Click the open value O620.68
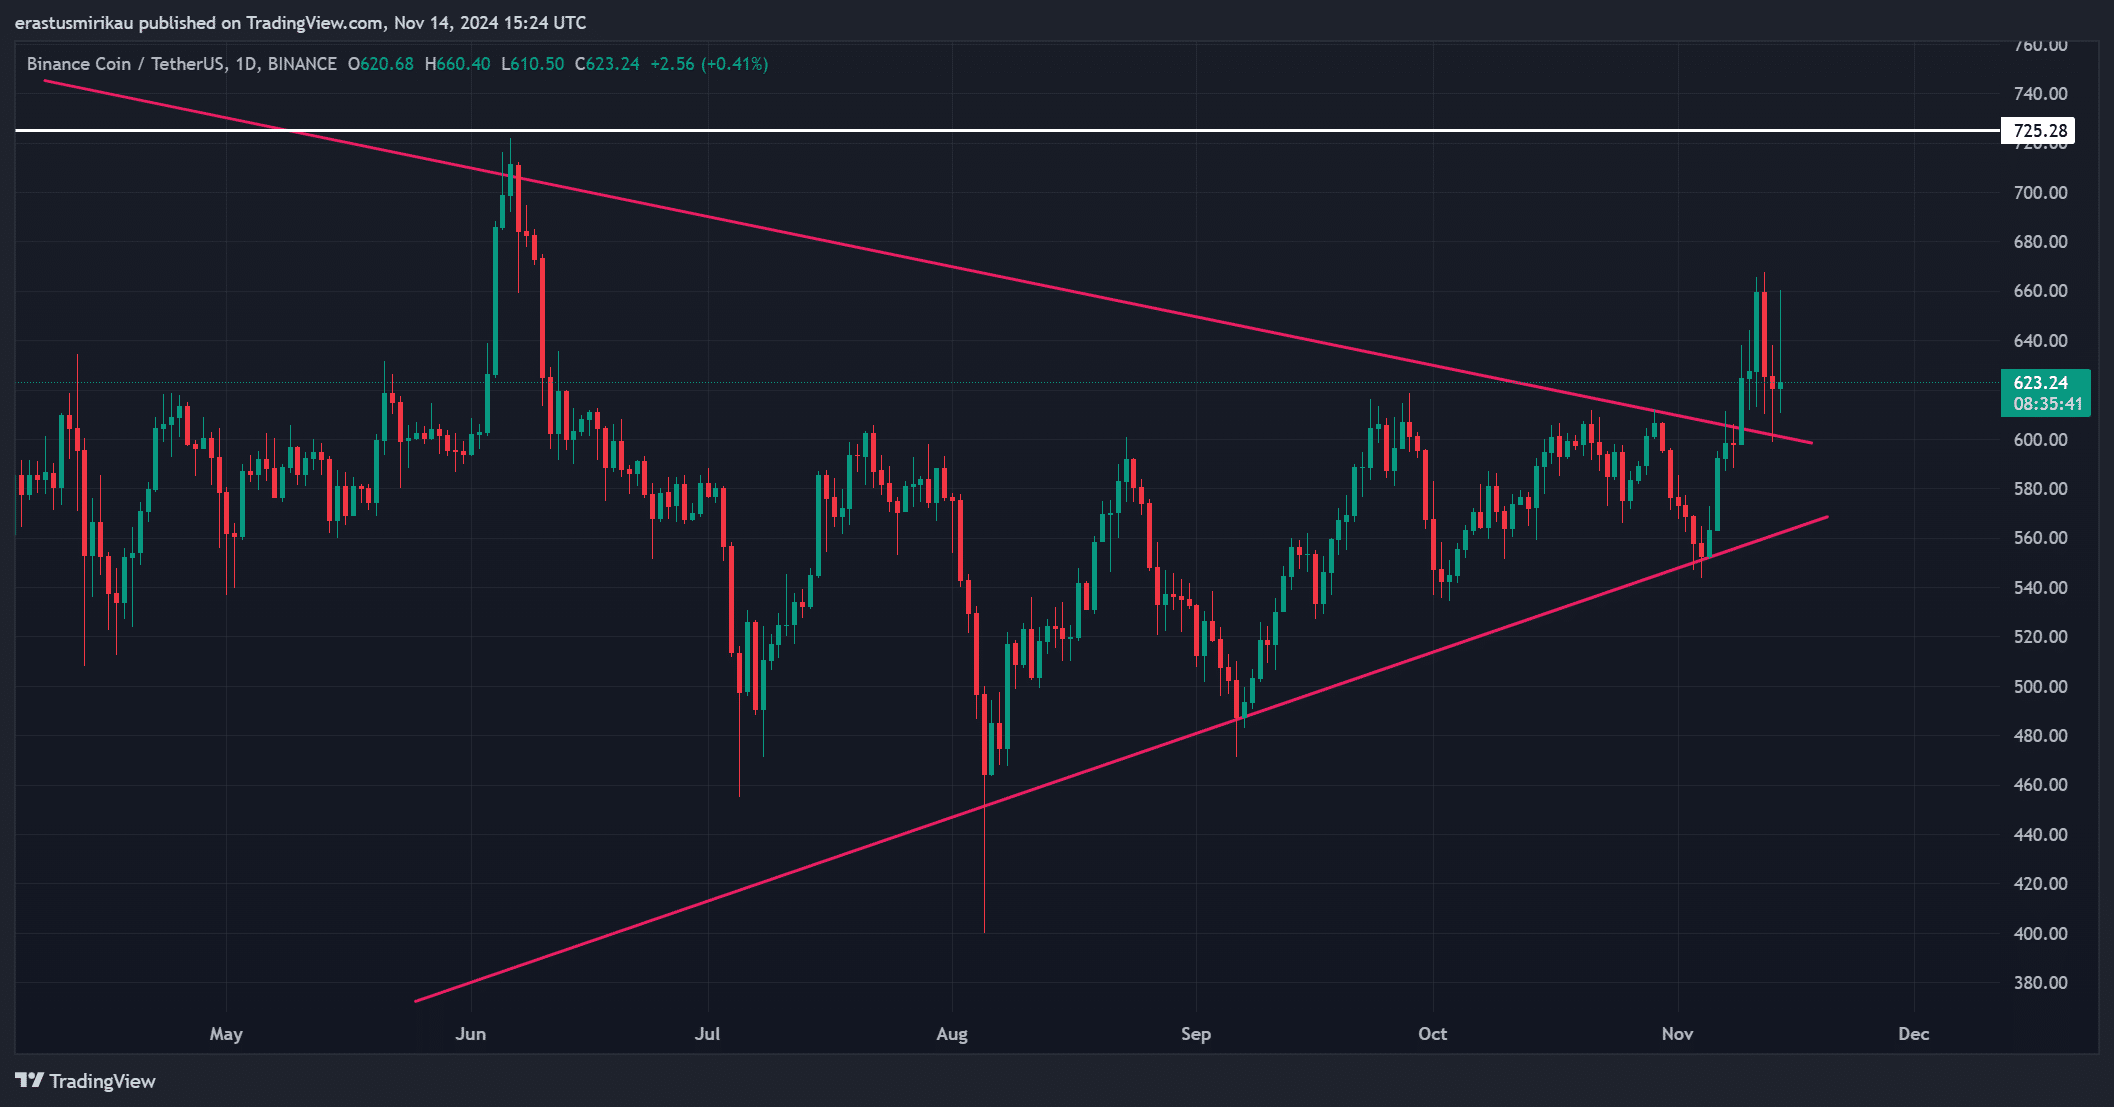The height and width of the screenshot is (1107, 2114). pos(380,64)
